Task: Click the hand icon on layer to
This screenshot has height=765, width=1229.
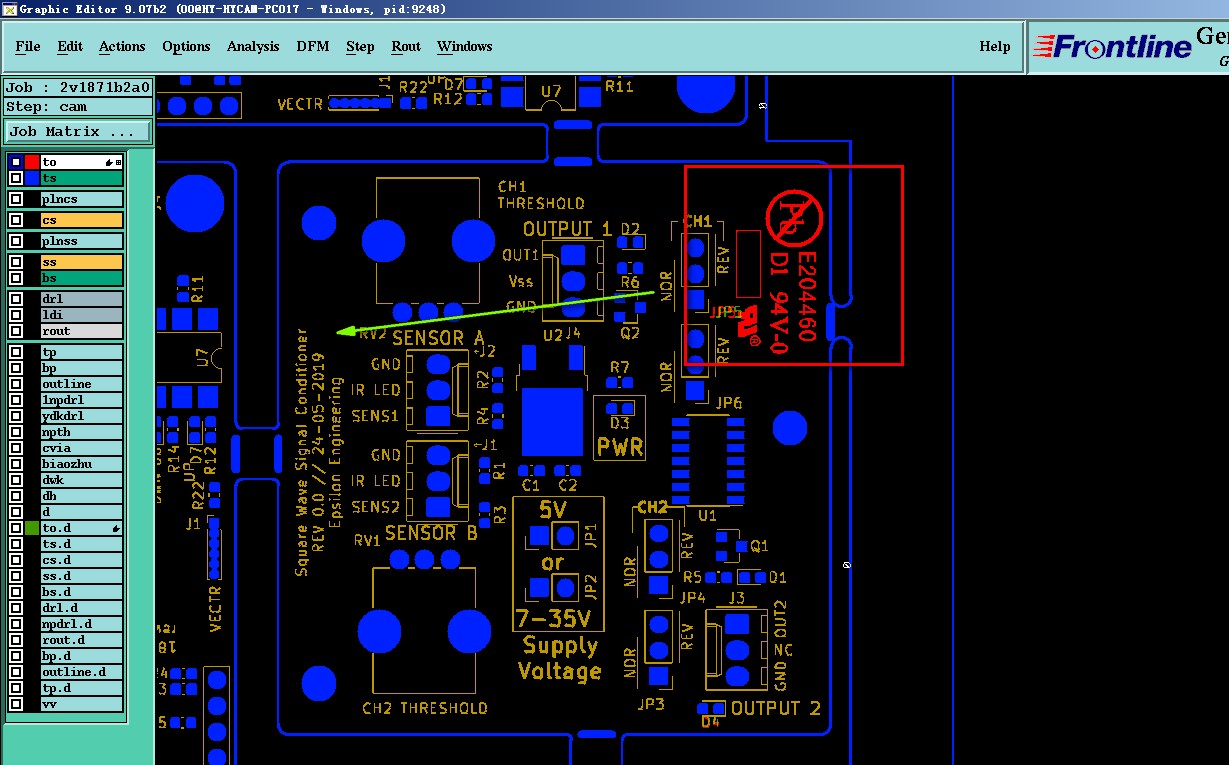Action: [107, 162]
